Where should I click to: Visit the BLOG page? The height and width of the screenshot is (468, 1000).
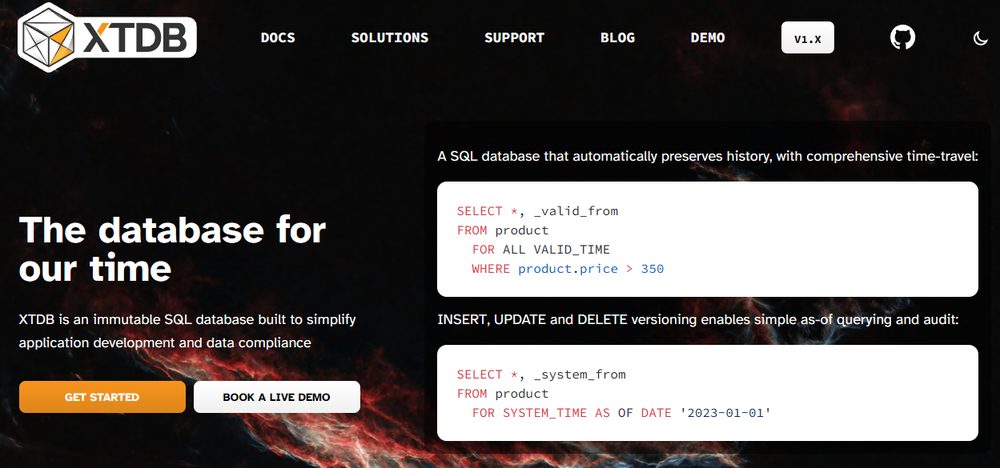(x=617, y=38)
